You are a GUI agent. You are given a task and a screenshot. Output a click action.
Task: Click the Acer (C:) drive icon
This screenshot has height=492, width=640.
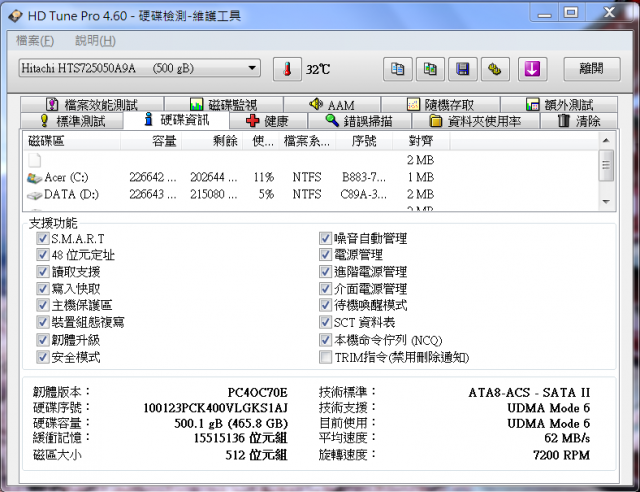34,178
